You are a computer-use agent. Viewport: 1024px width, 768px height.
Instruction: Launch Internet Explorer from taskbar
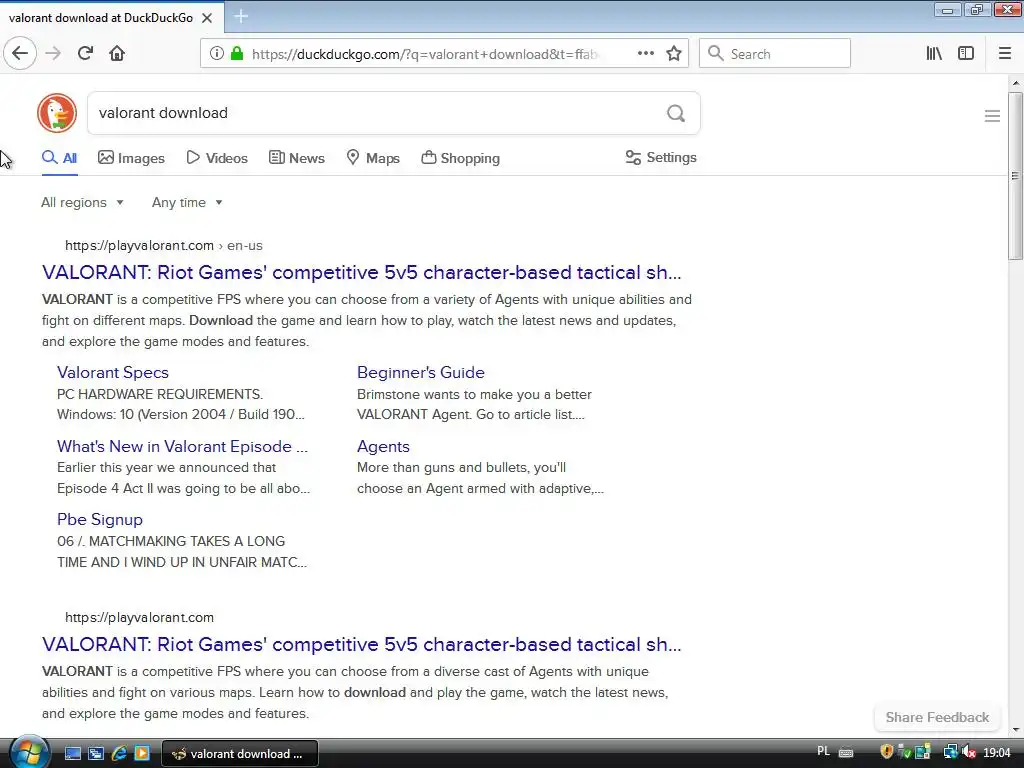119,754
